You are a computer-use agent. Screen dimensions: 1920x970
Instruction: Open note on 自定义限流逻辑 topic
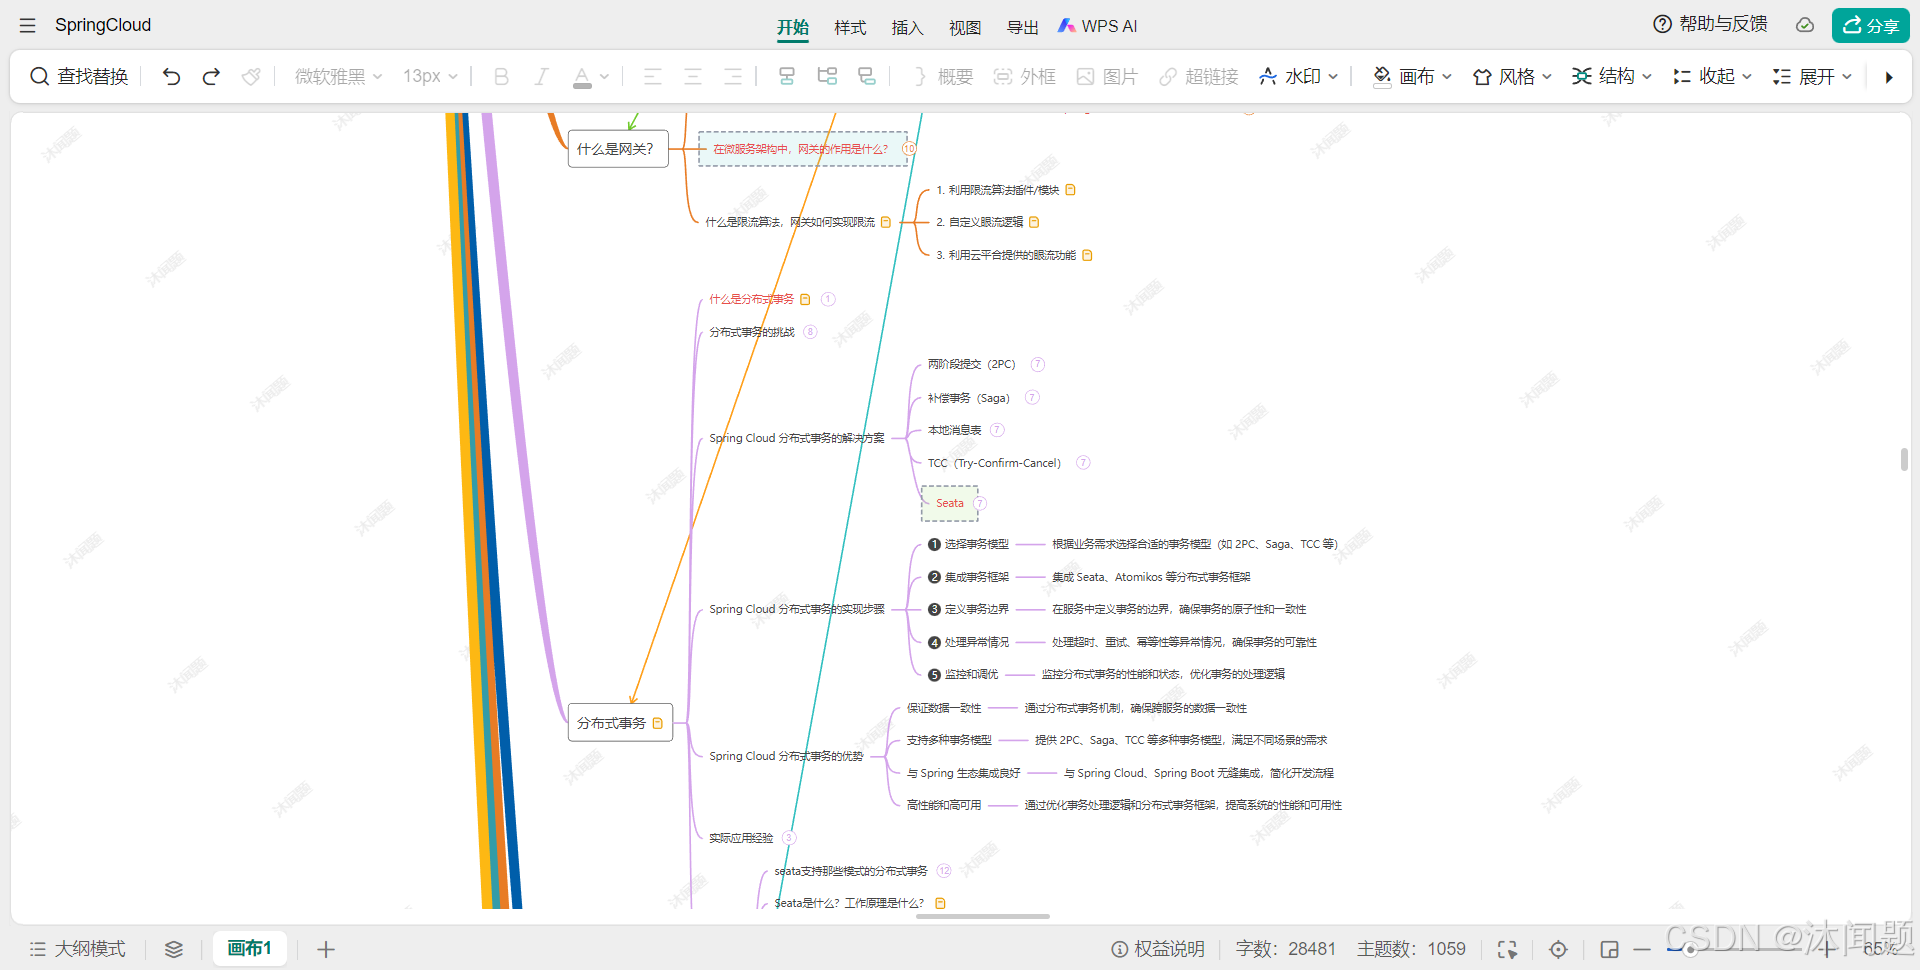1034,222
